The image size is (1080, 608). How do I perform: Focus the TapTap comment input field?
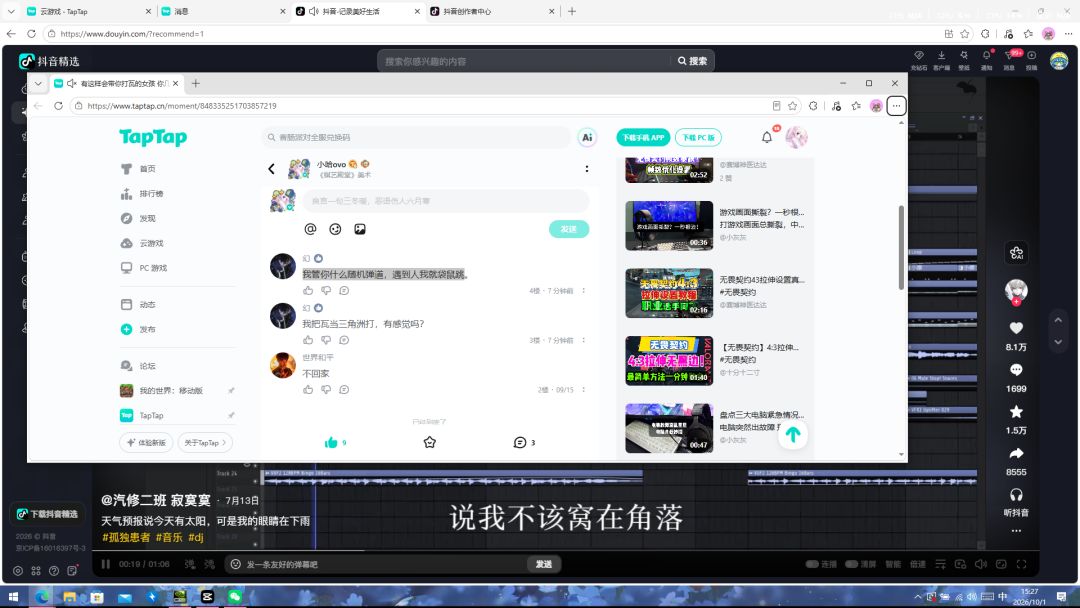pyautogui.click(x=446, y=201)
